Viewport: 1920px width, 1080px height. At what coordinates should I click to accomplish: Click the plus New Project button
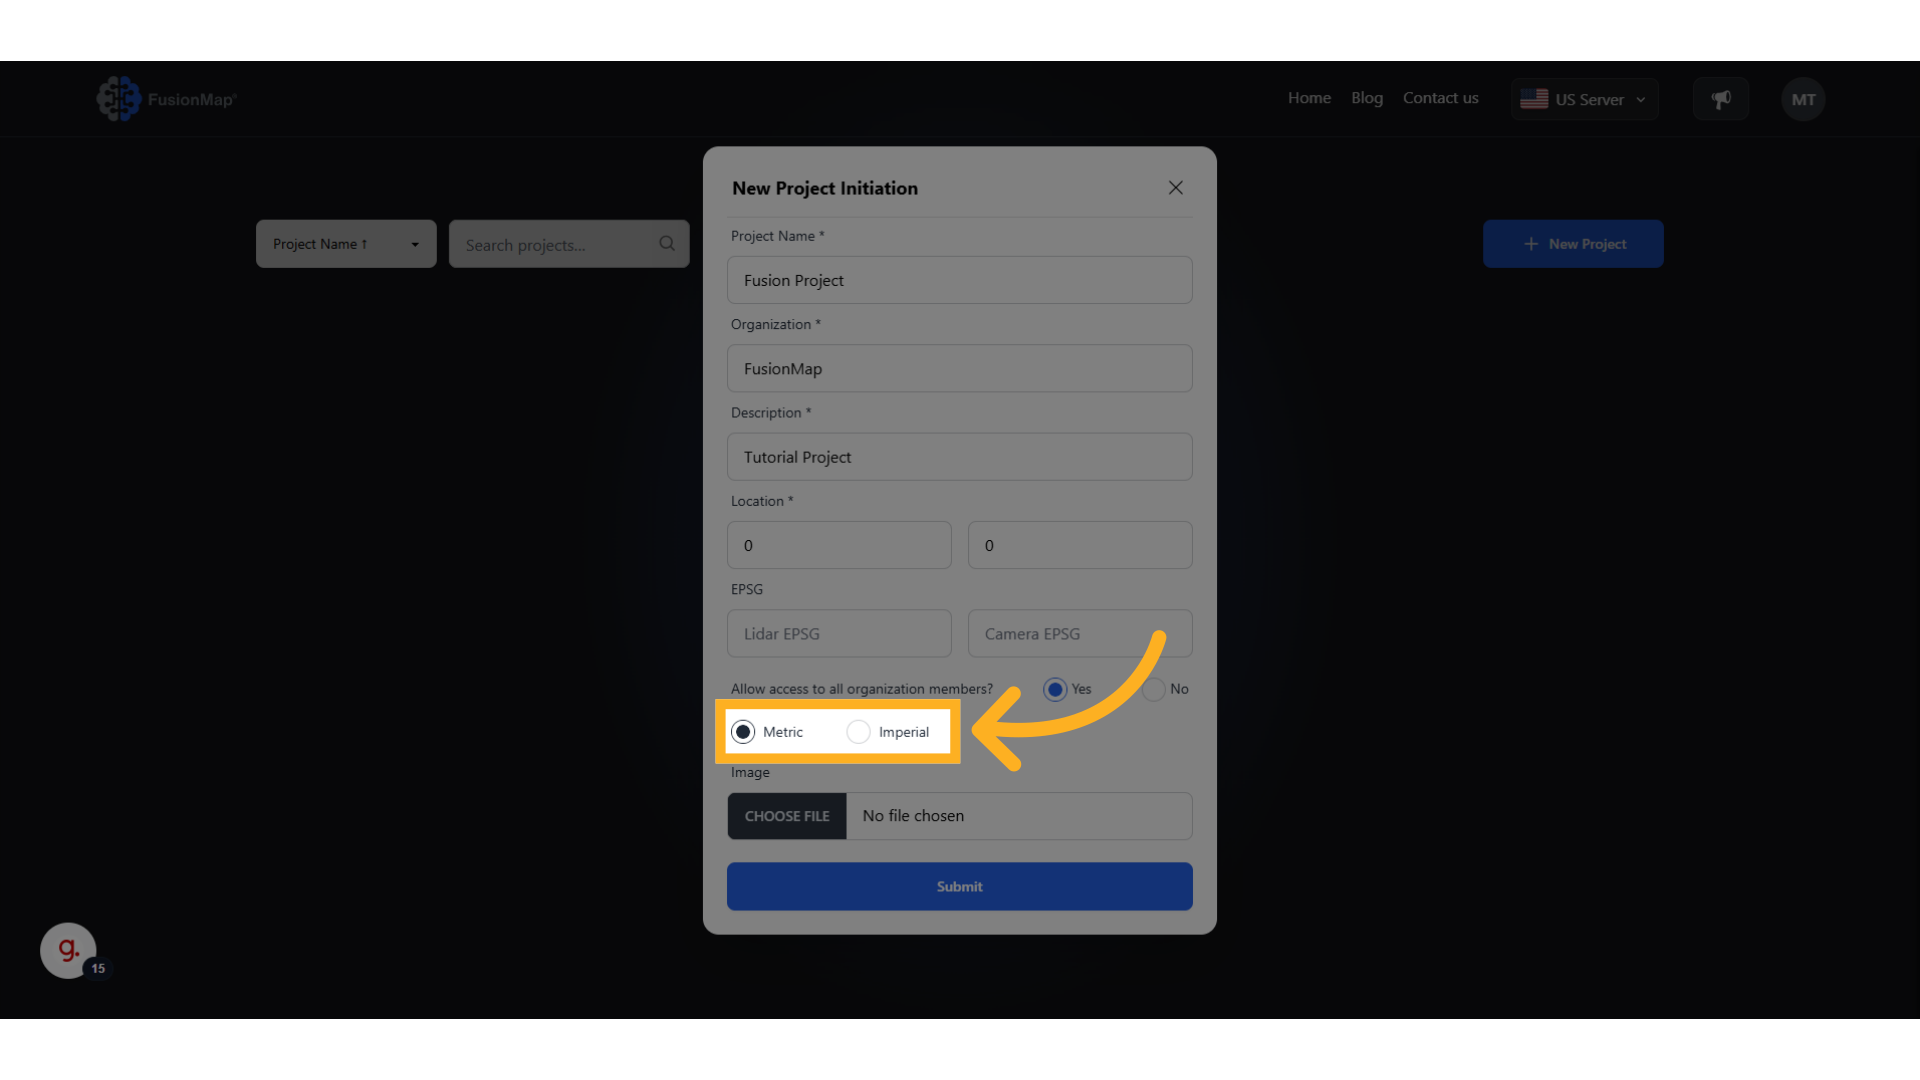pyautogui.click(x=1573, y=244)
